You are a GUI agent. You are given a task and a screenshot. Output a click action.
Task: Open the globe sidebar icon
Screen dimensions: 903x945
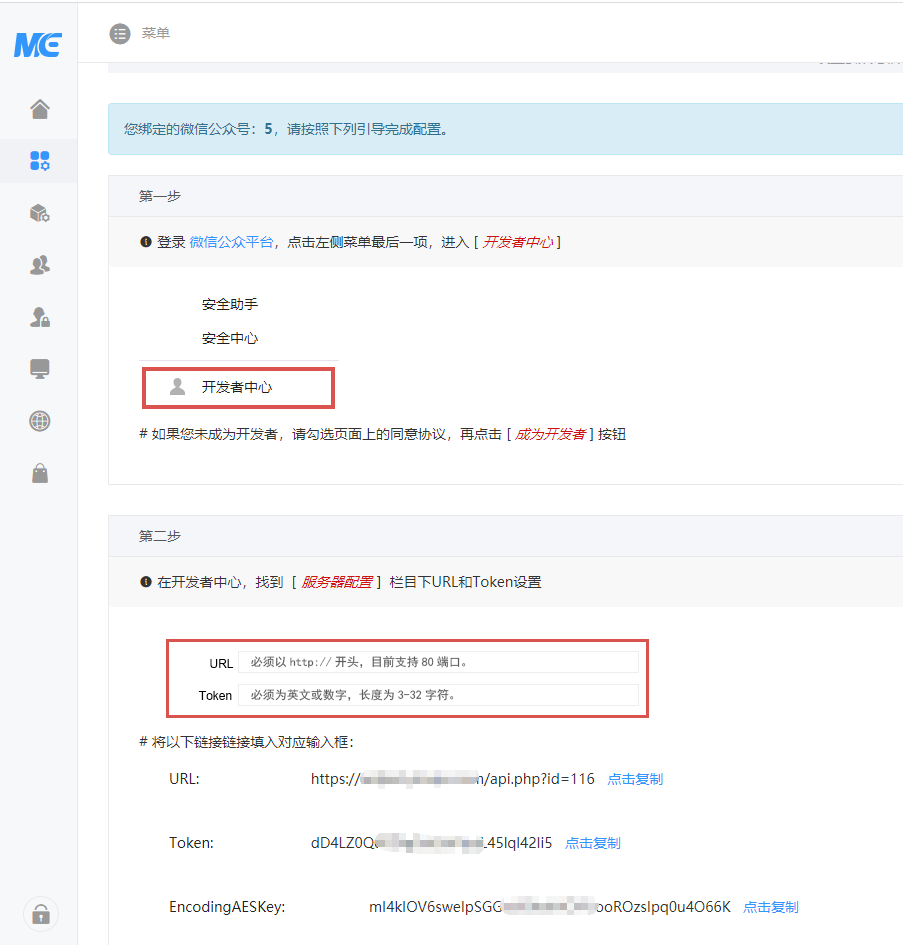click(x=40, y=421)
